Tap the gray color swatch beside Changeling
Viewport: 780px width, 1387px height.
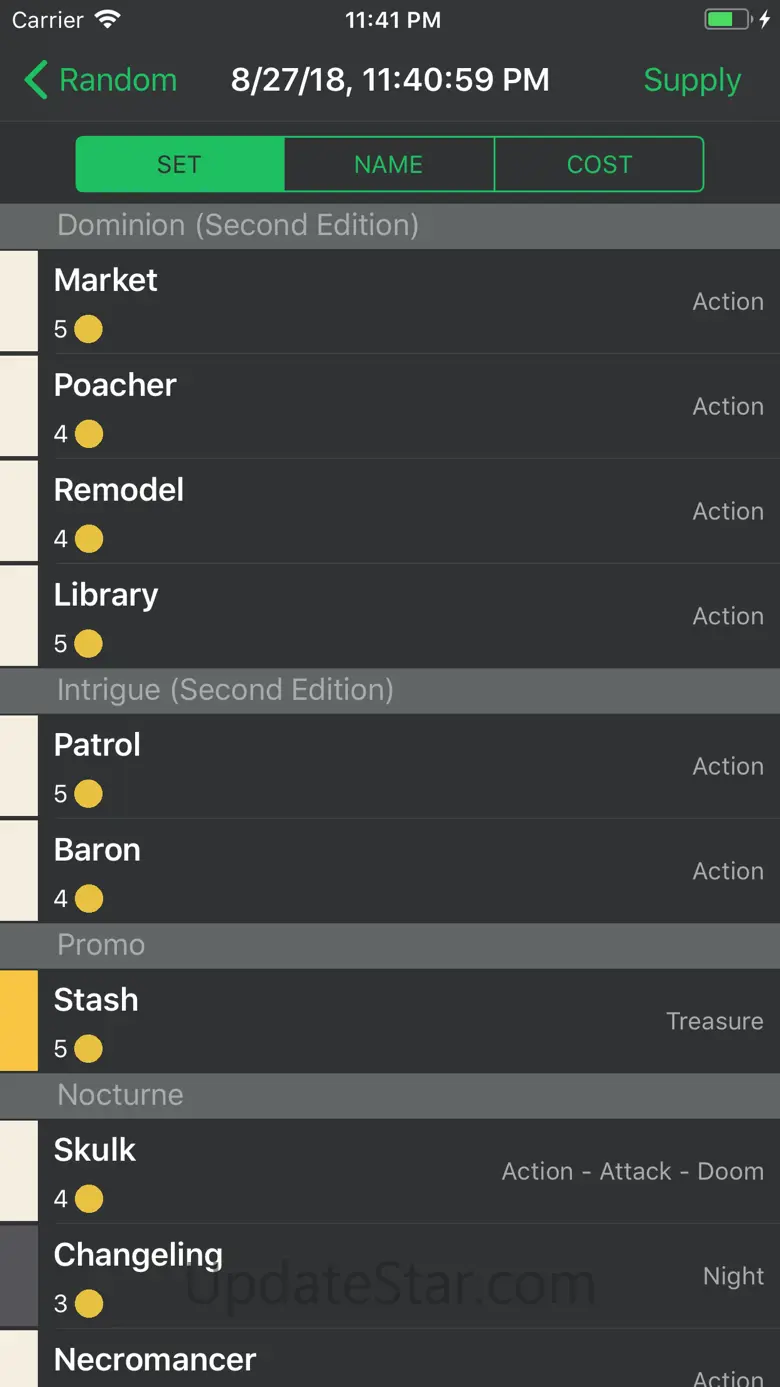point(18,1276)
